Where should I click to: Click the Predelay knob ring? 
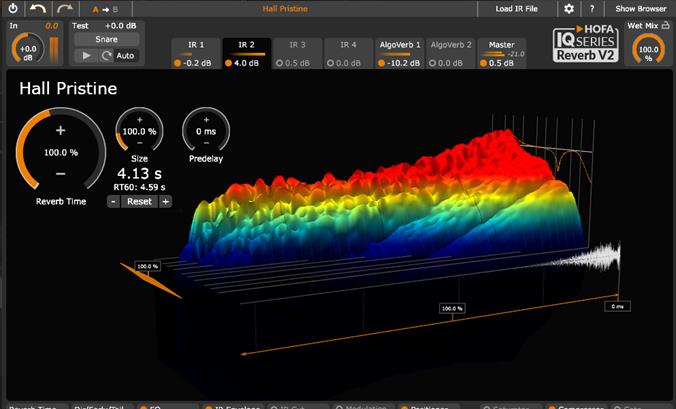206,129
